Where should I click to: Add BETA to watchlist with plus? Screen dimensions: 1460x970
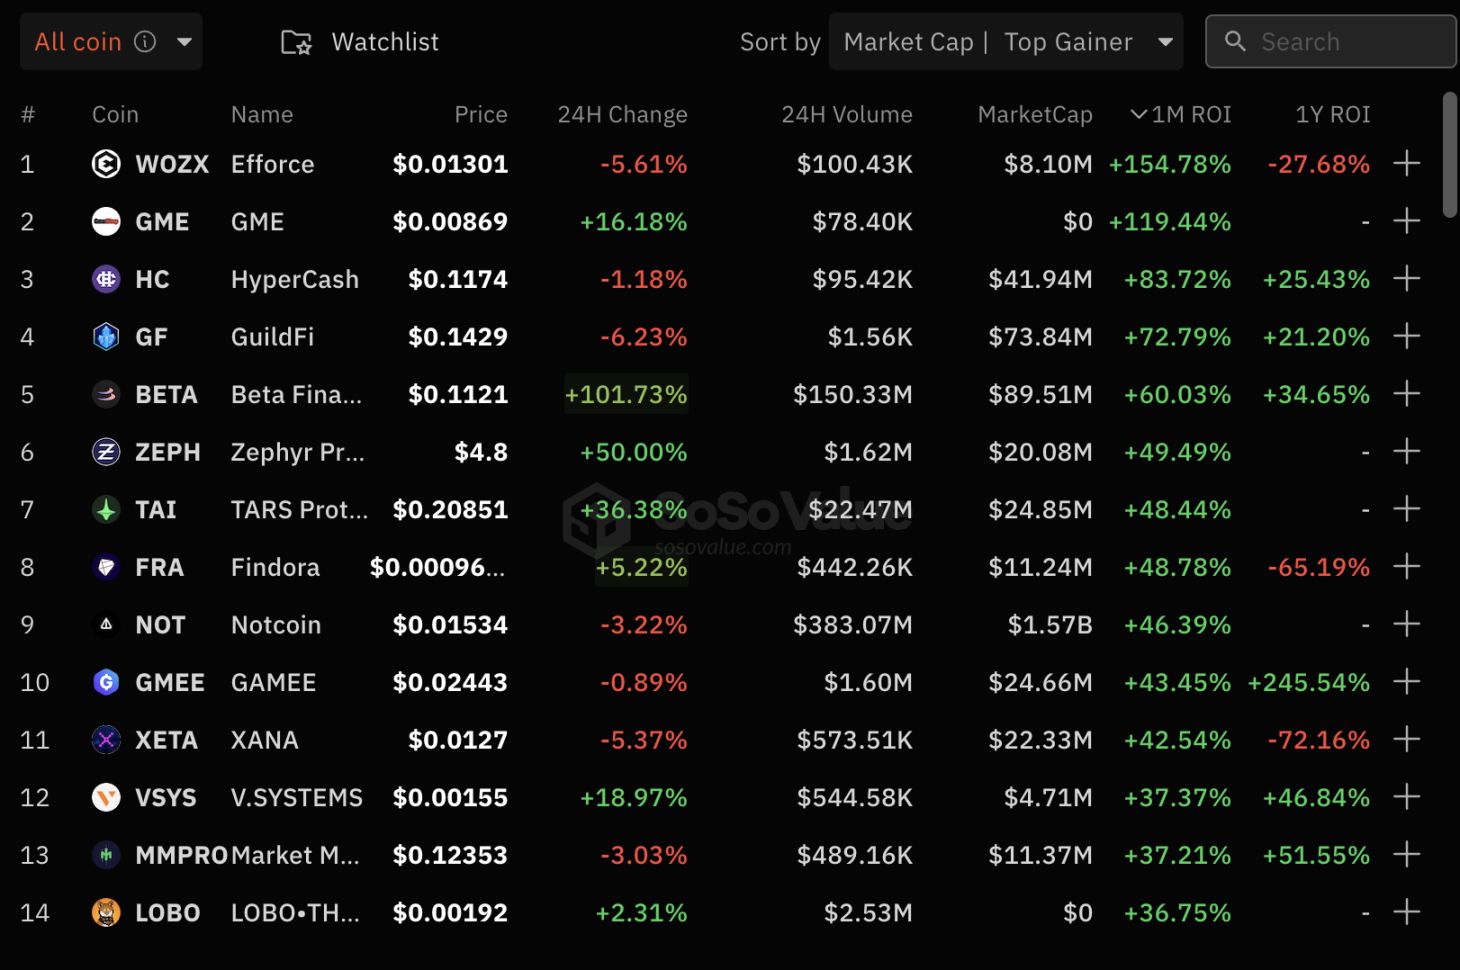[1406, 394]
